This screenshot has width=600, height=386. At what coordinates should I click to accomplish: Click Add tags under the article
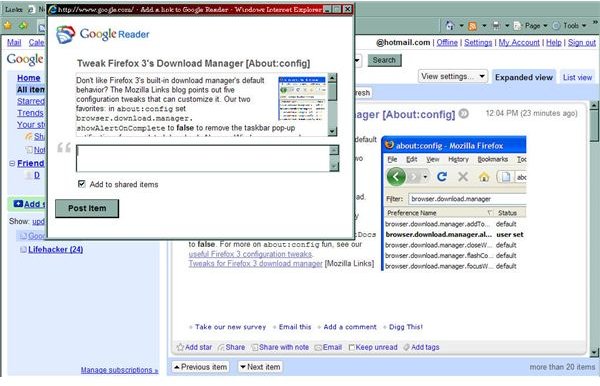click(x=421, y=347)
